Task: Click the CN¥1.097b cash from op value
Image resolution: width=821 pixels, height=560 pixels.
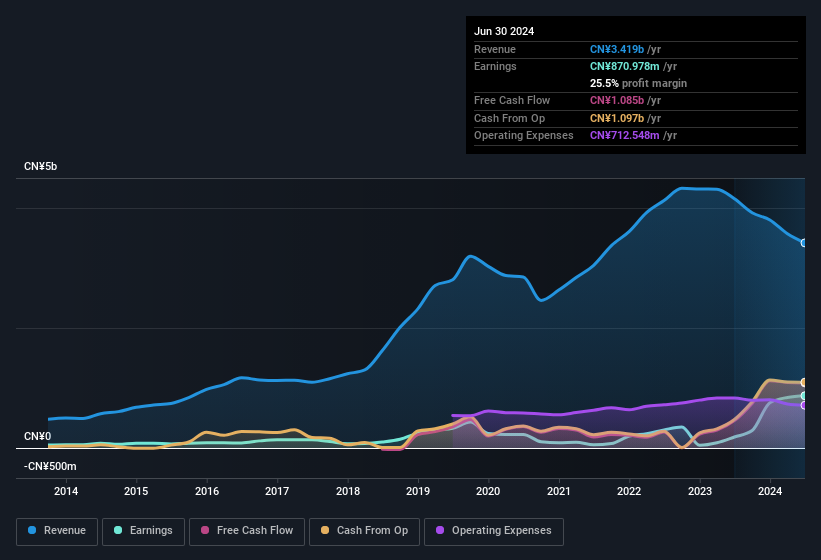Action: tap(617, 118)
